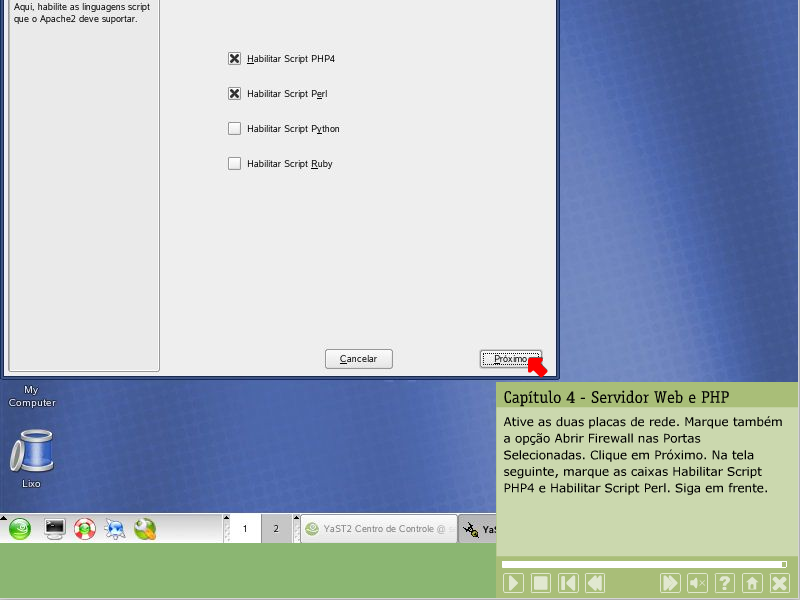
Task: Click Próximo to continue
Action: point(510,358)
